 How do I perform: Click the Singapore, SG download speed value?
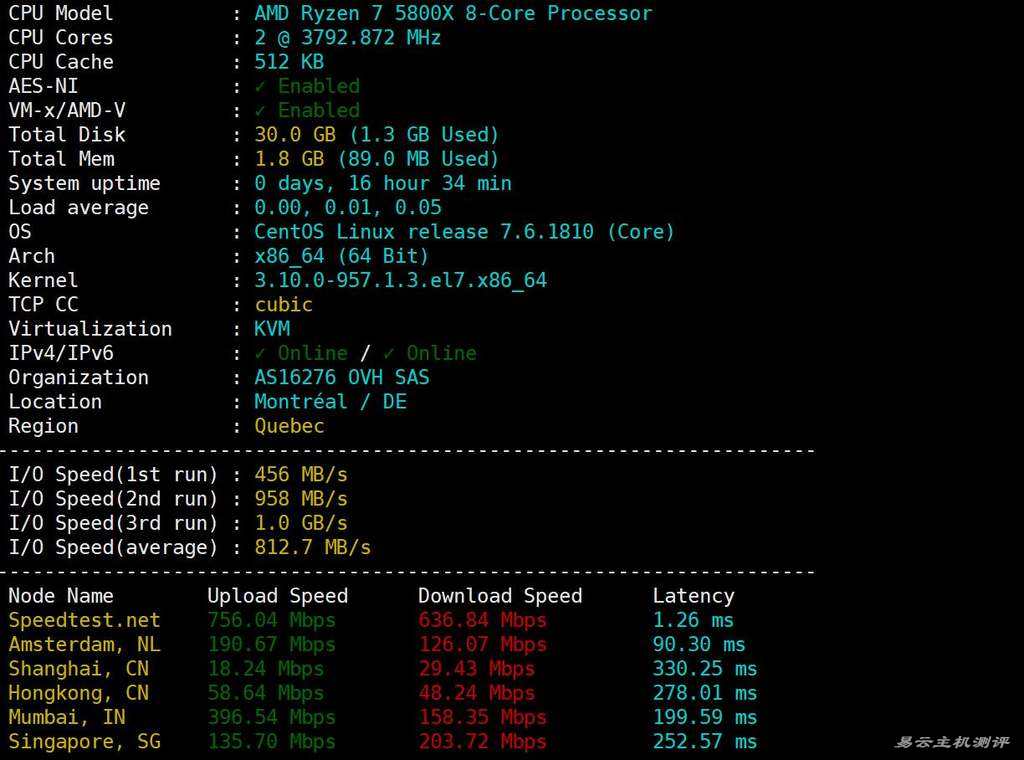point(482,741)
